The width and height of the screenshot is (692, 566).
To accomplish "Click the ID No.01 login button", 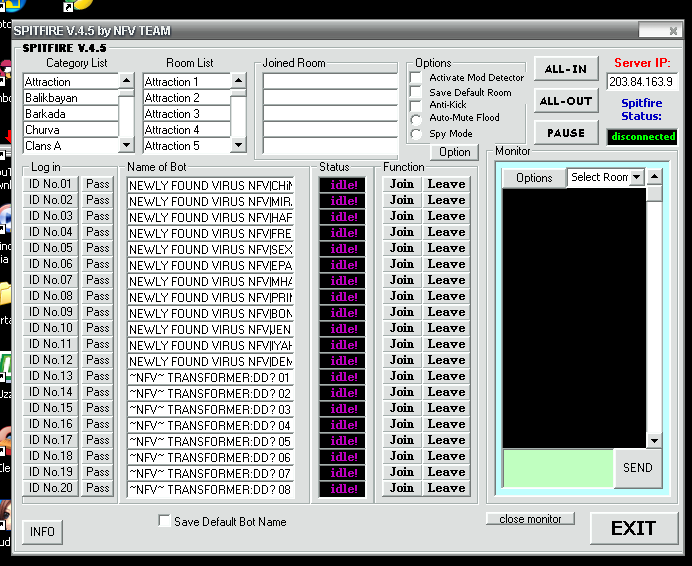I will tap(50, 184).
